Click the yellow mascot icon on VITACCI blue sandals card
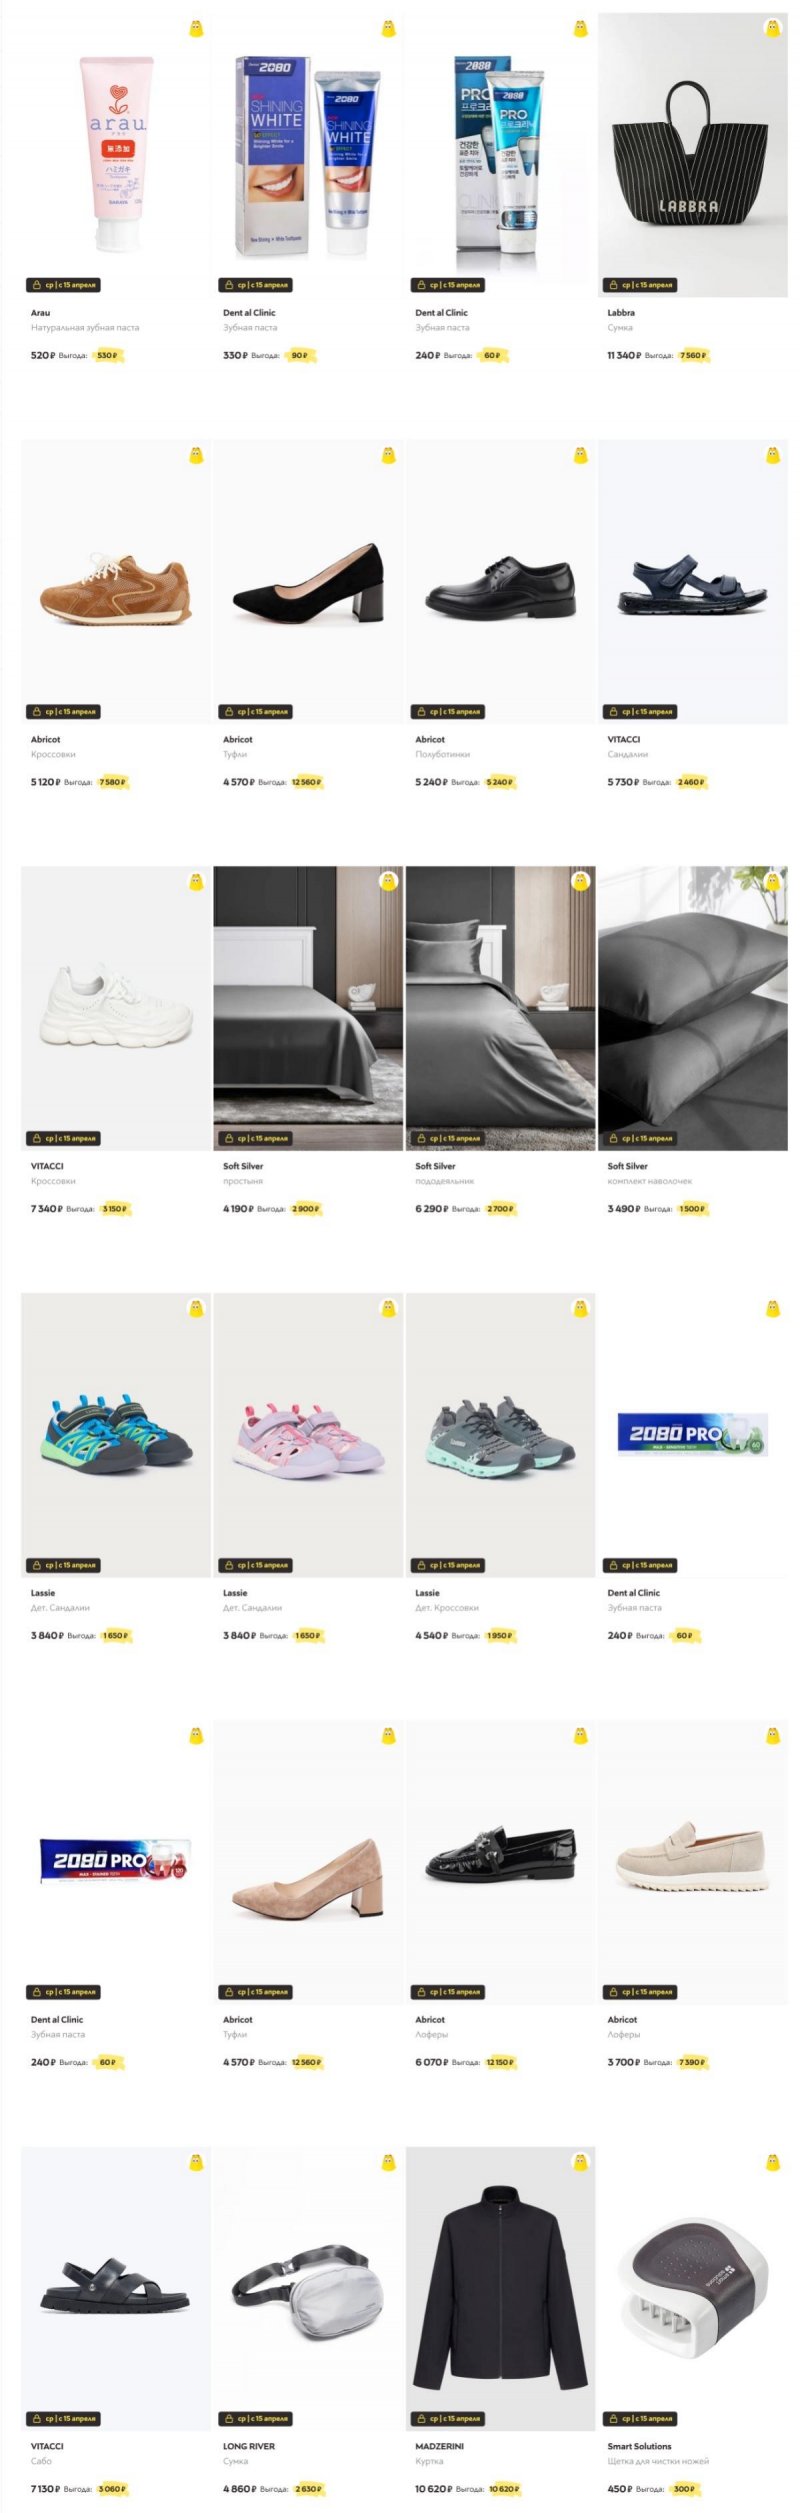Screen dimensions: 800x2513 coord(772,455)
